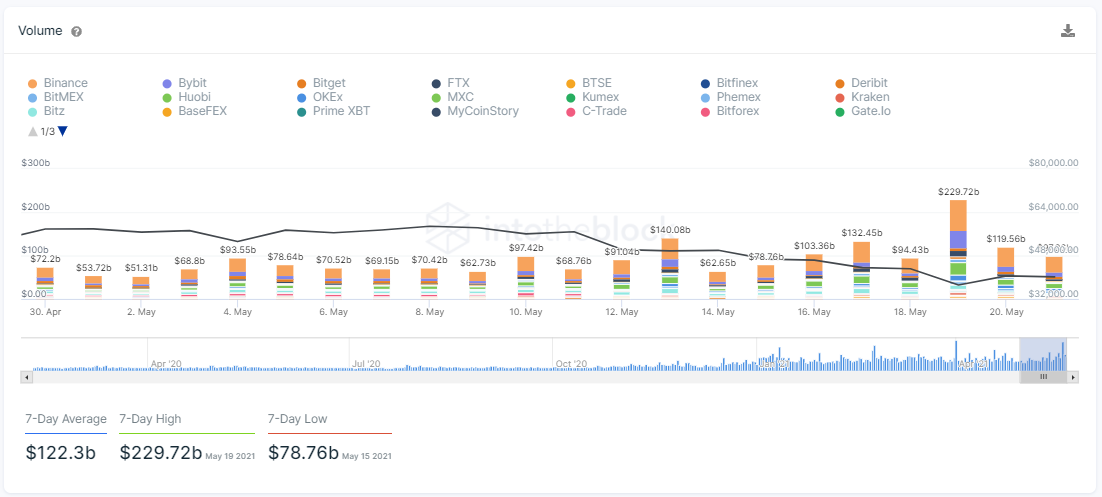Hide Bitforex series in legend
This screenshot has width=1102, height=497.
coord(730,111)
